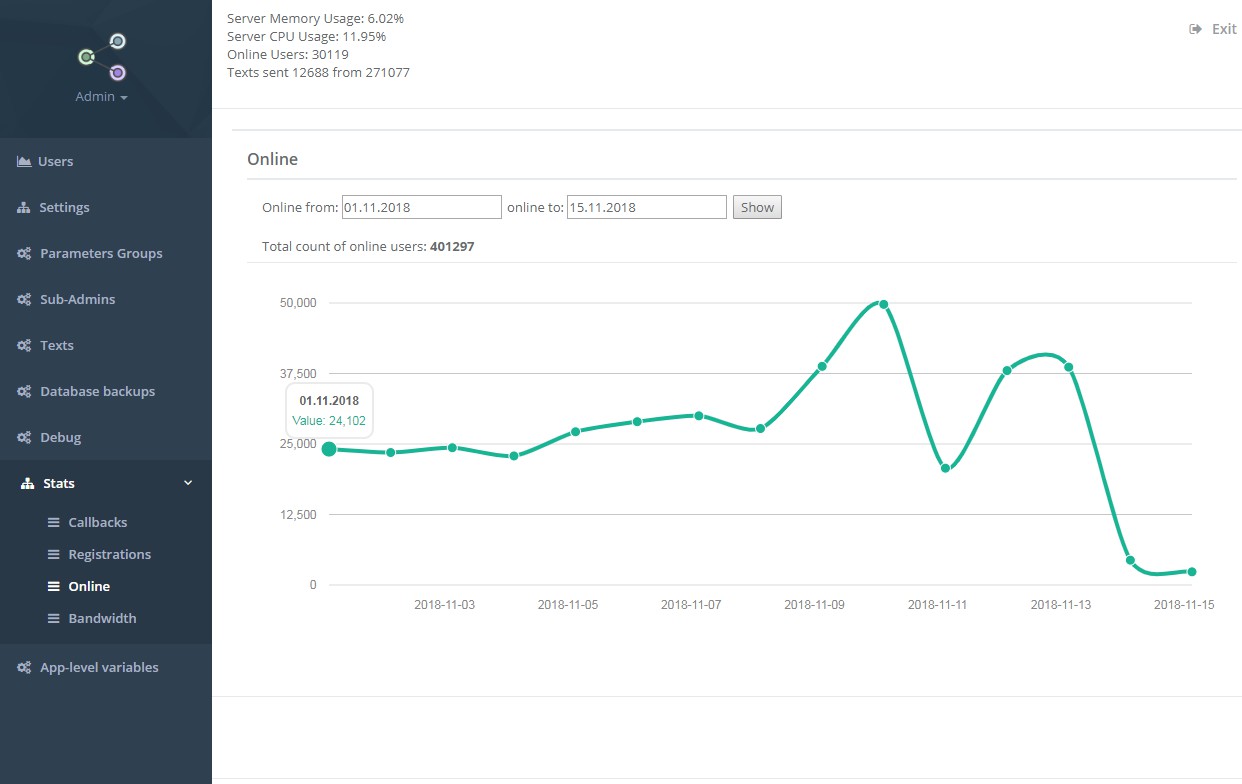Go to the Registrations stats page
This screenshot has width=1242, height=784.
(109, 555)
